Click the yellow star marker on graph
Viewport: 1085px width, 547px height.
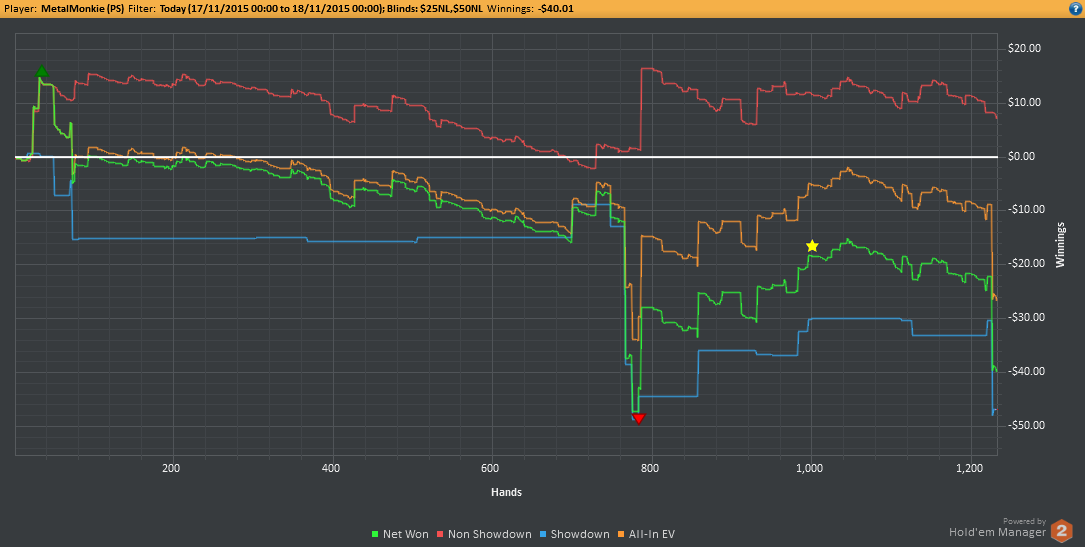pos(812,246)
